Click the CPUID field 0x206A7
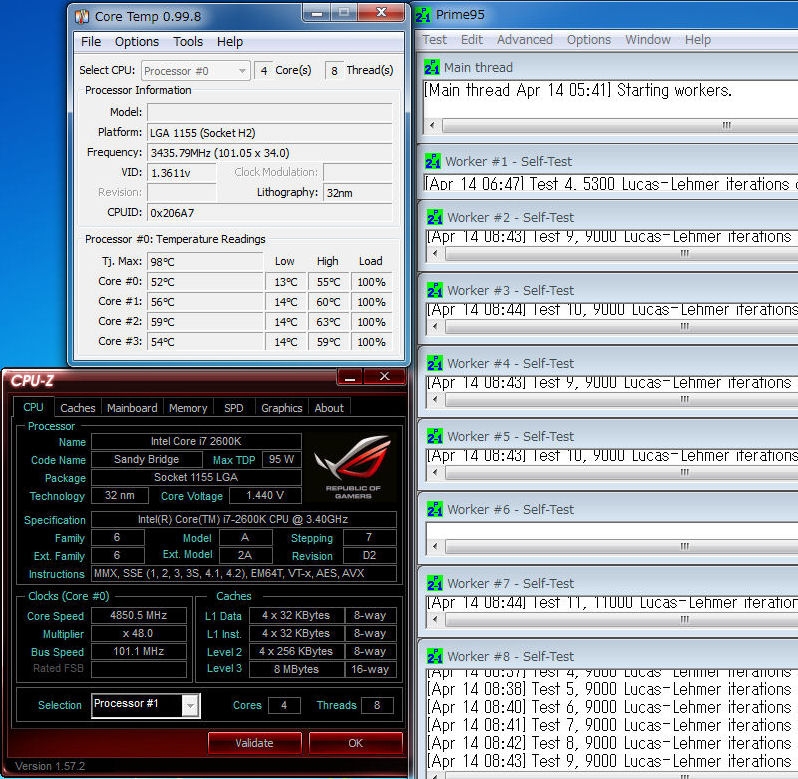This screenshot has height=779, width=798. pos(269,213)
